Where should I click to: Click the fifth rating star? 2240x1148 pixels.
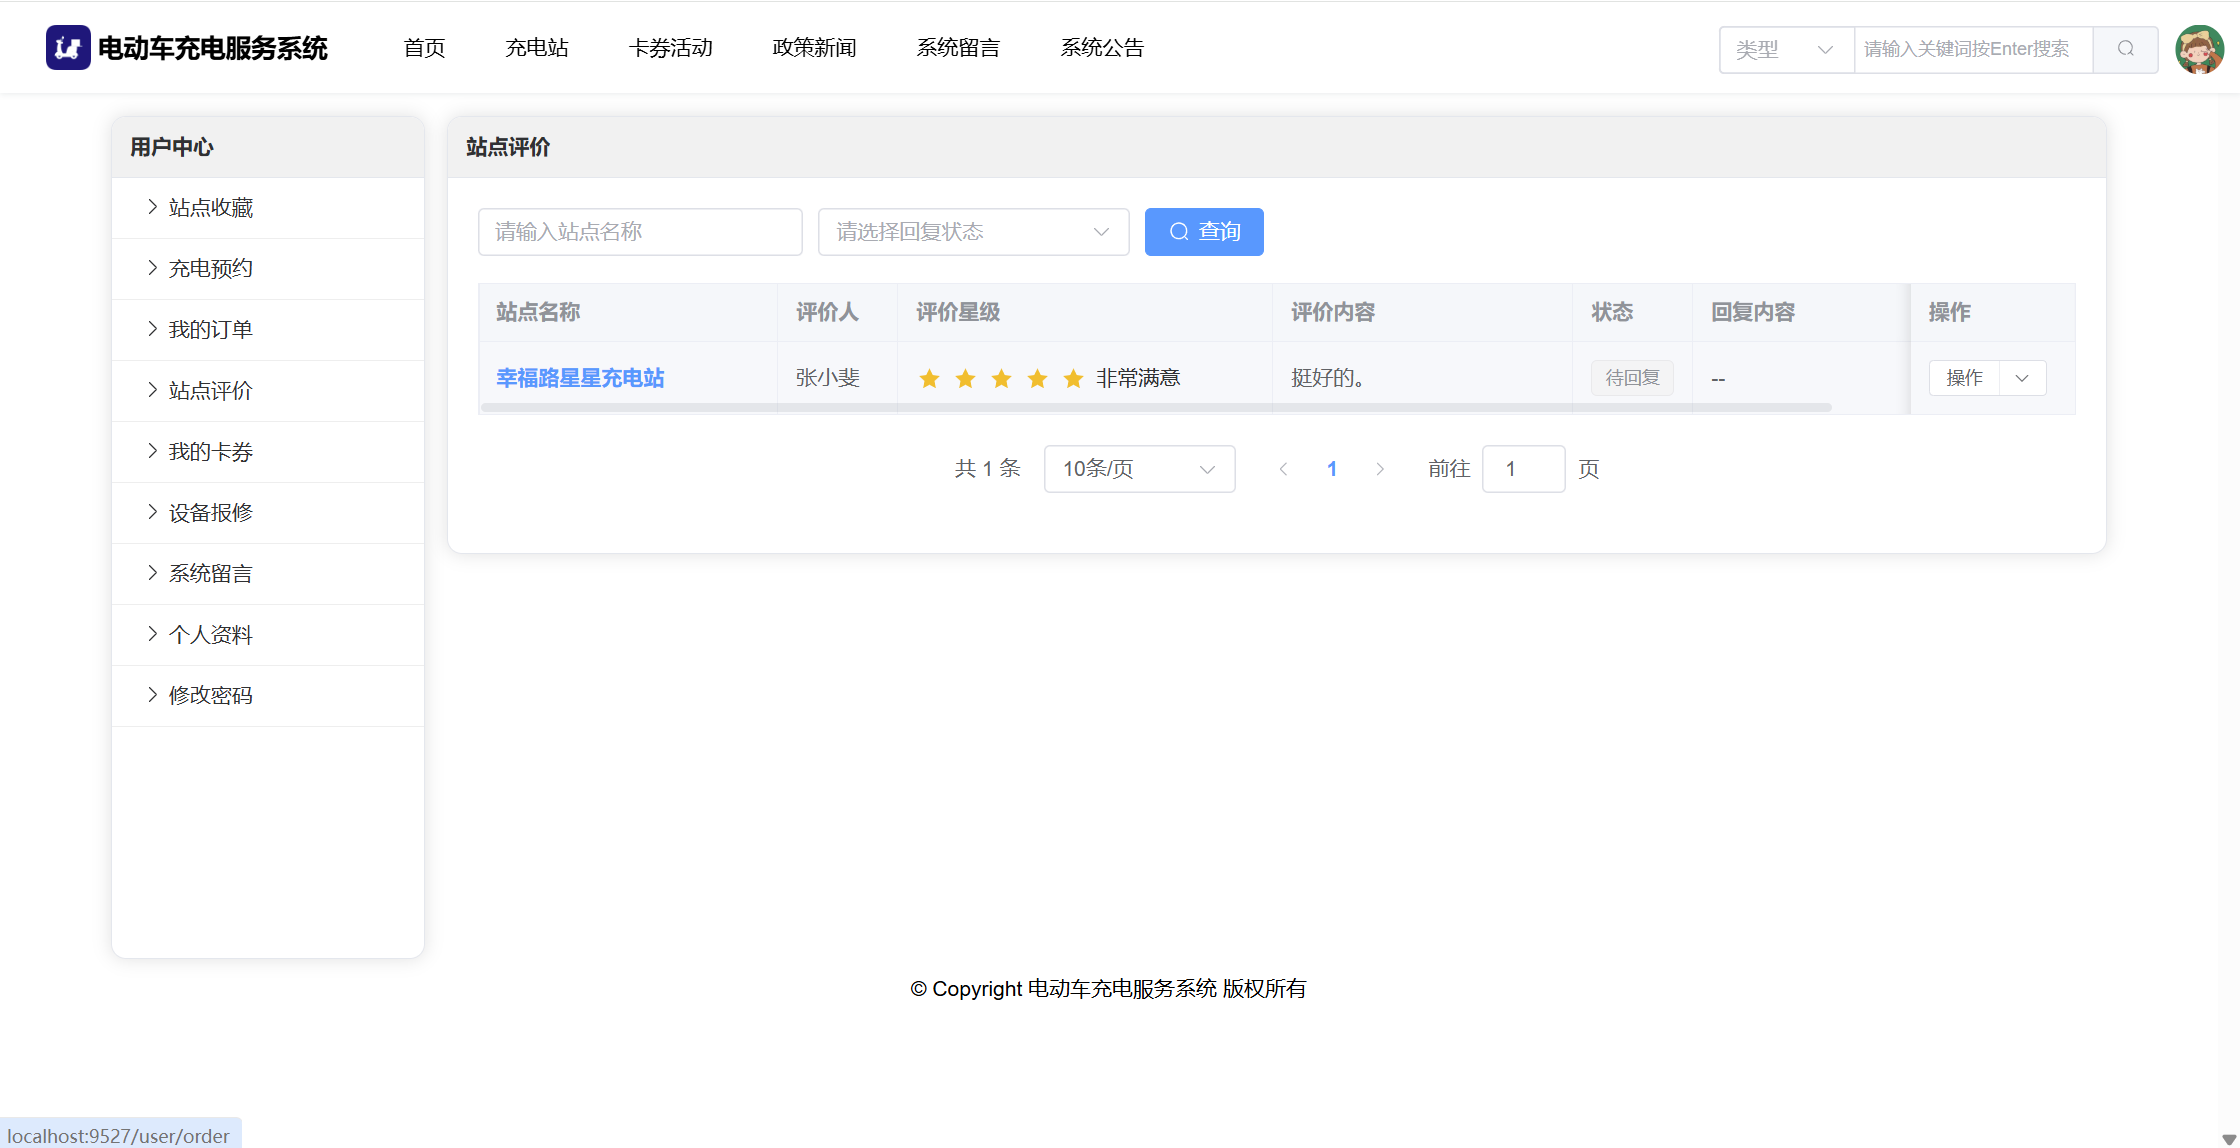coord(1073,378)
